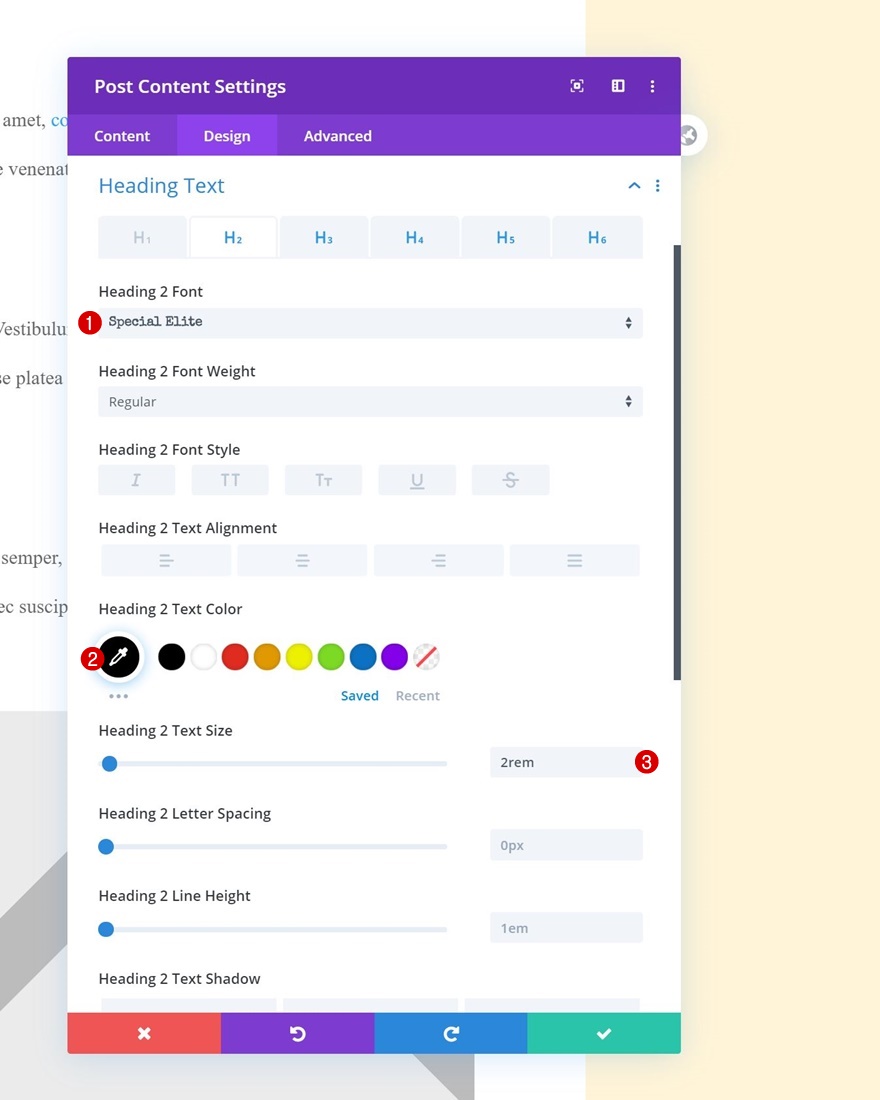Select the transparent no-color swatch
The image size is (880, 1100).
click(427, 657)
